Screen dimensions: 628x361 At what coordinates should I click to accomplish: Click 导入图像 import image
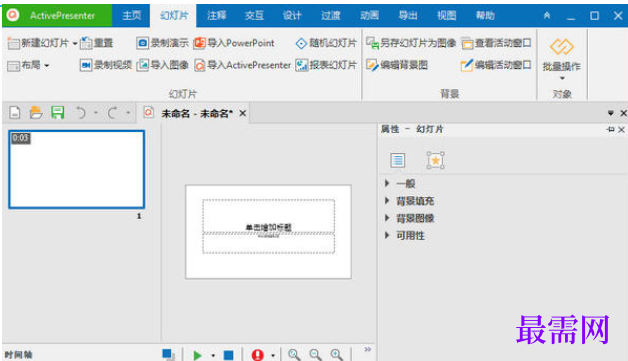162,65
